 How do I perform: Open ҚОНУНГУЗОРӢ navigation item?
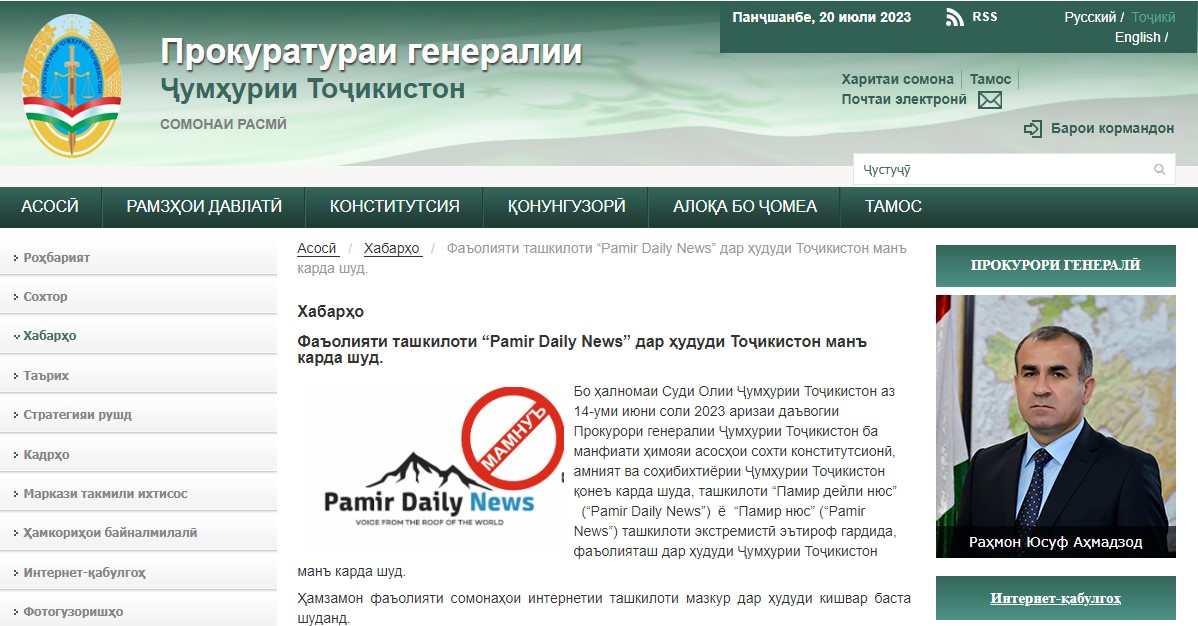pyautogui.click(x=566, y=206)
